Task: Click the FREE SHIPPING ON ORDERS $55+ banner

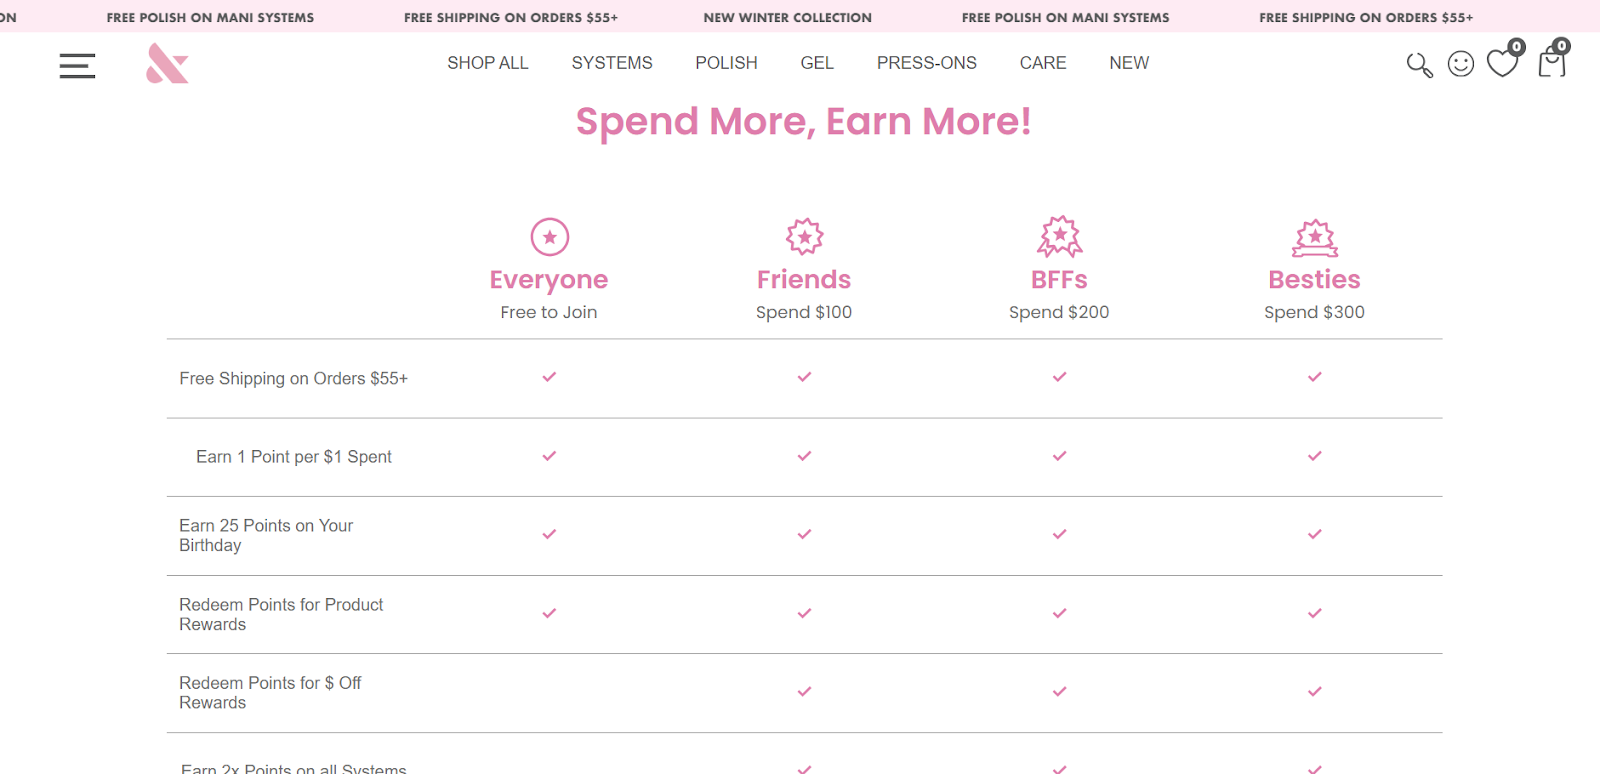Action: click(511, 17)
